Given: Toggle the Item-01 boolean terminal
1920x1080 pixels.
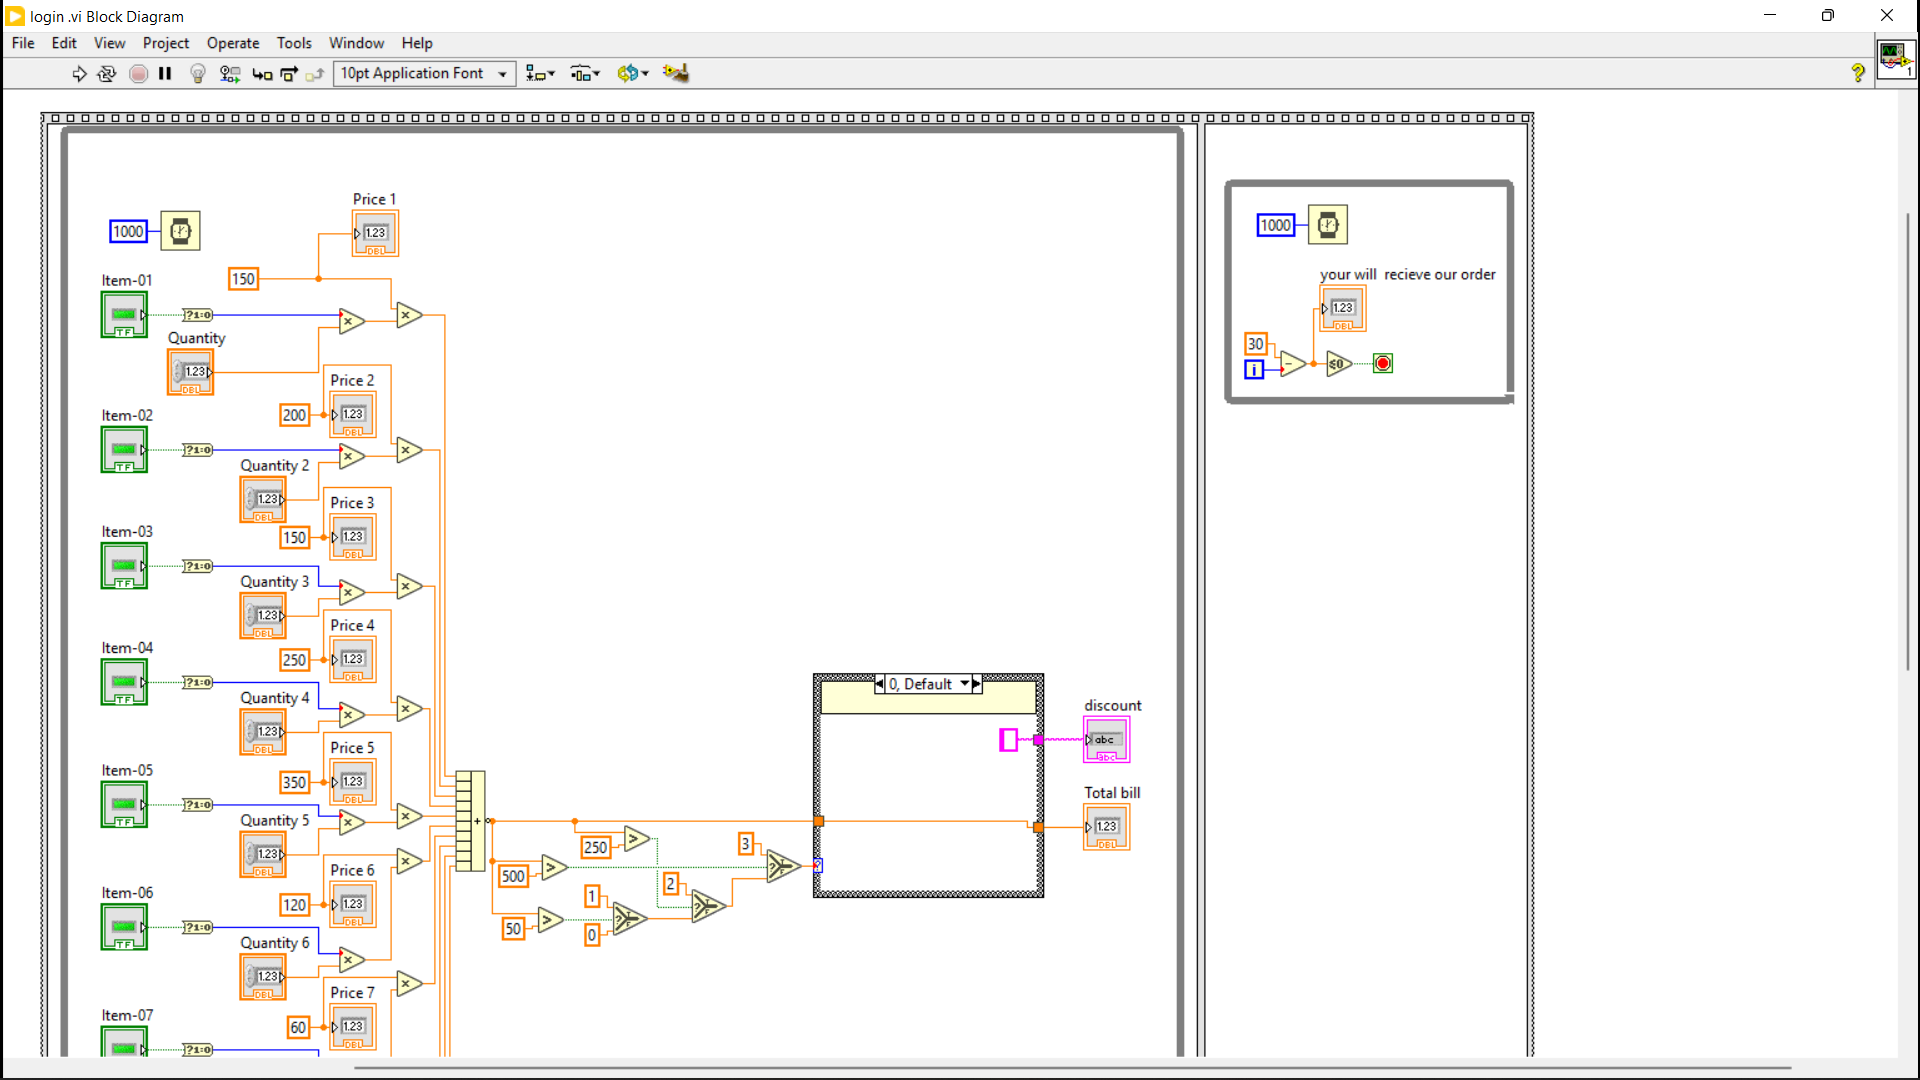Looking at the screenshot, I should [124, 313].
